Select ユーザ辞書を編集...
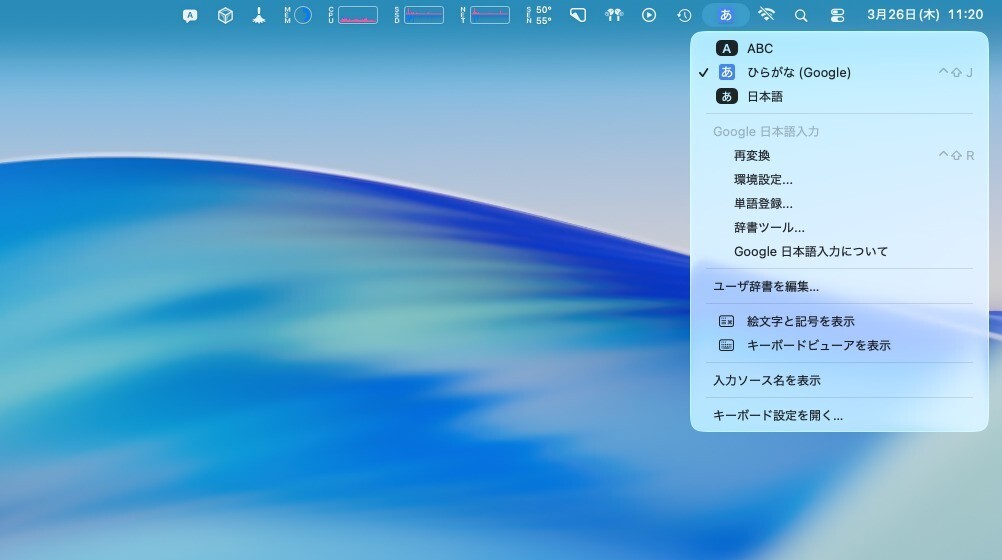This screenshot has width=1002, height=560. (766, 286)
